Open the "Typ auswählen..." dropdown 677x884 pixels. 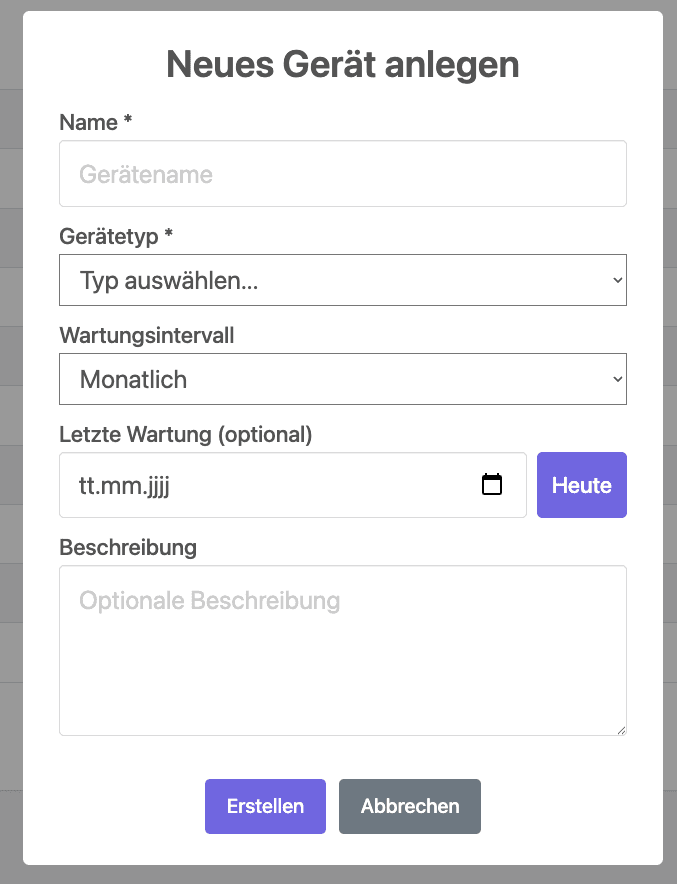342,280
